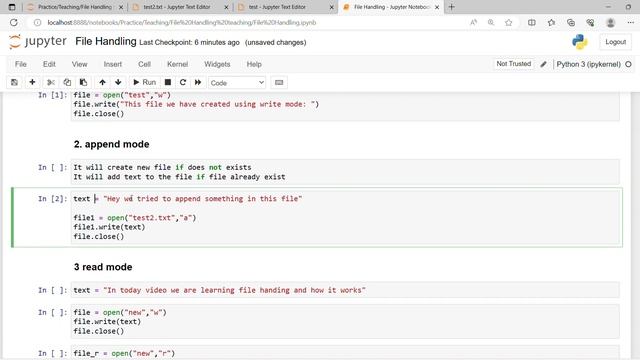Click the Last Checkpoint status text
Image resolution: width=640 pixels, height=360 pixels.
tap(189, 42)
